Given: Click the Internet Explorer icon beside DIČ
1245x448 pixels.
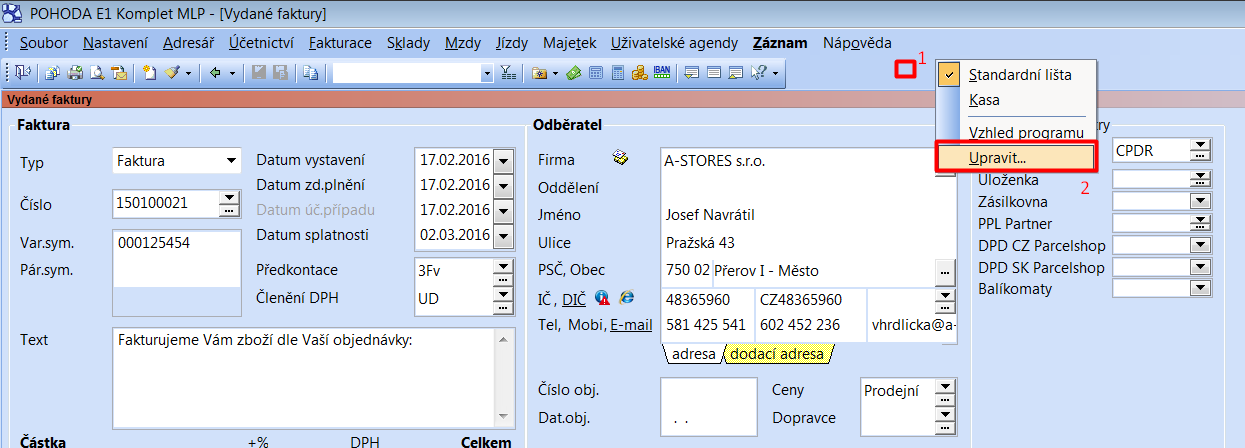Looking at the screenshot, I should click(627, 297).
